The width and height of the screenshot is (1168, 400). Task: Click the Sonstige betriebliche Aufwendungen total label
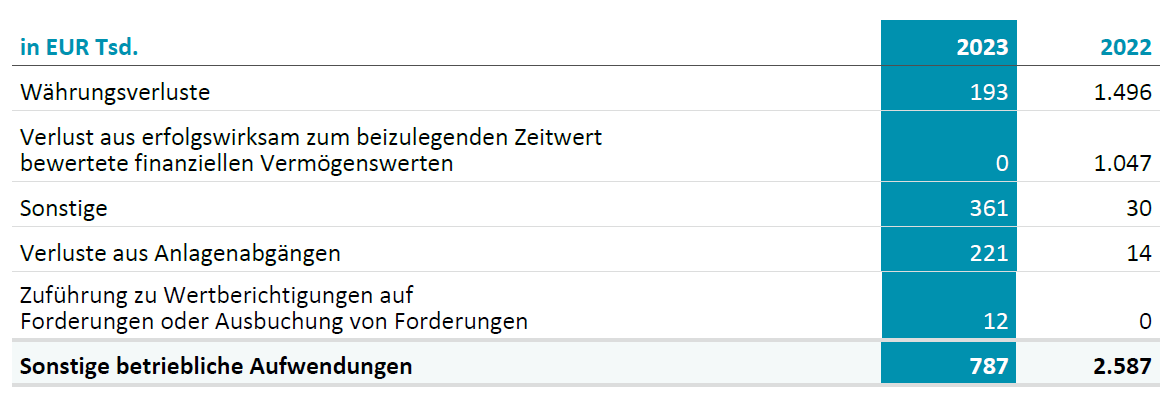tap(216, 366)
